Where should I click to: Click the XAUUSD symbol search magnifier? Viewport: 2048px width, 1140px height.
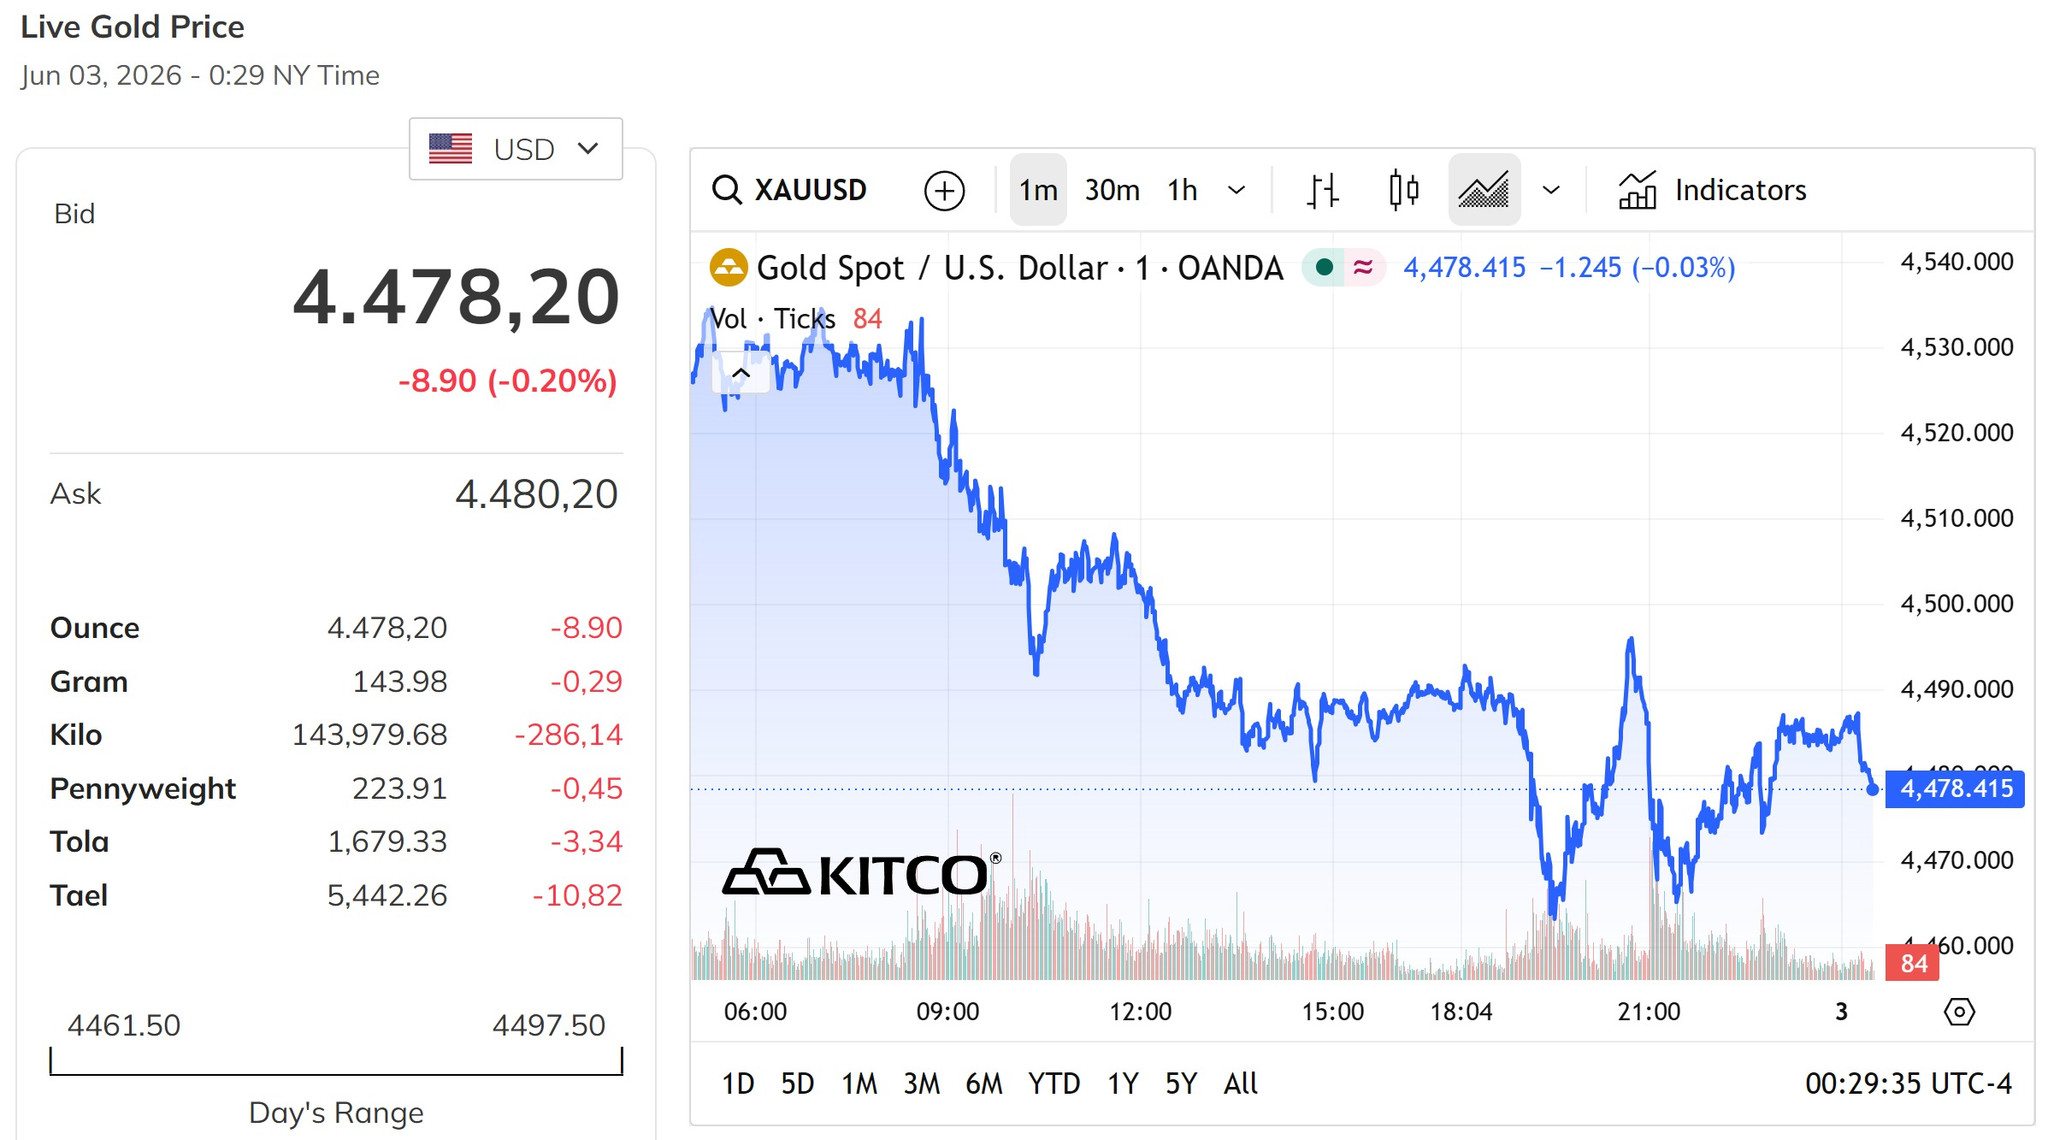(727, 190)
